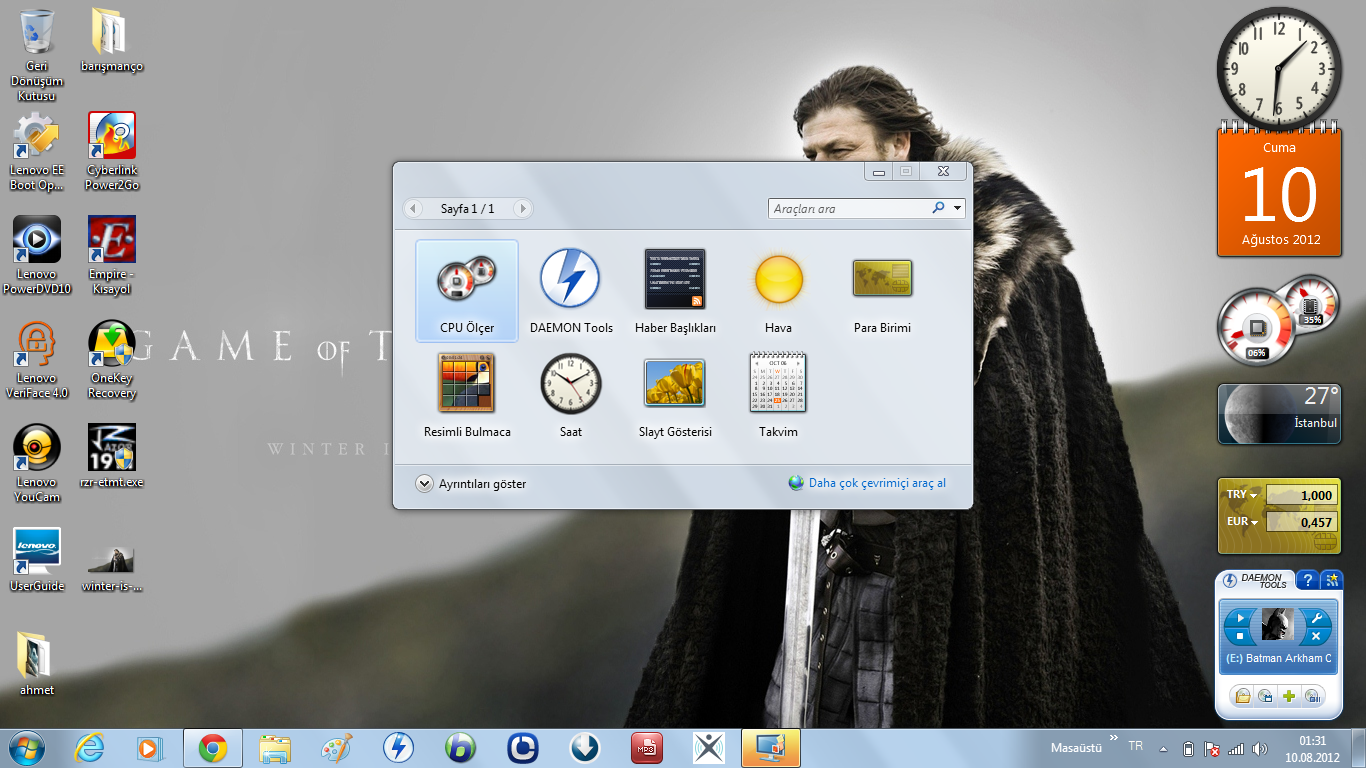Screen dimensions: 1366x768
Task: Click the 1,000 TRY value field
Action: coord(1300,495)
